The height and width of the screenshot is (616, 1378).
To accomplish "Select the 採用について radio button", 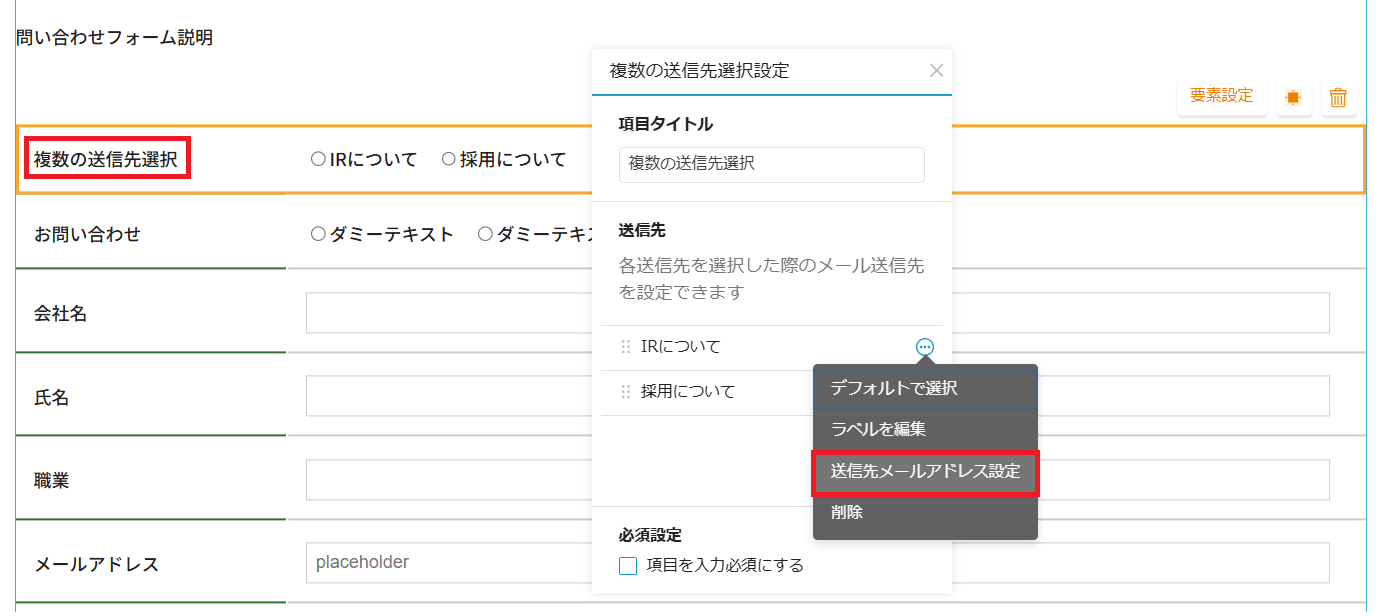I will 449,159.
